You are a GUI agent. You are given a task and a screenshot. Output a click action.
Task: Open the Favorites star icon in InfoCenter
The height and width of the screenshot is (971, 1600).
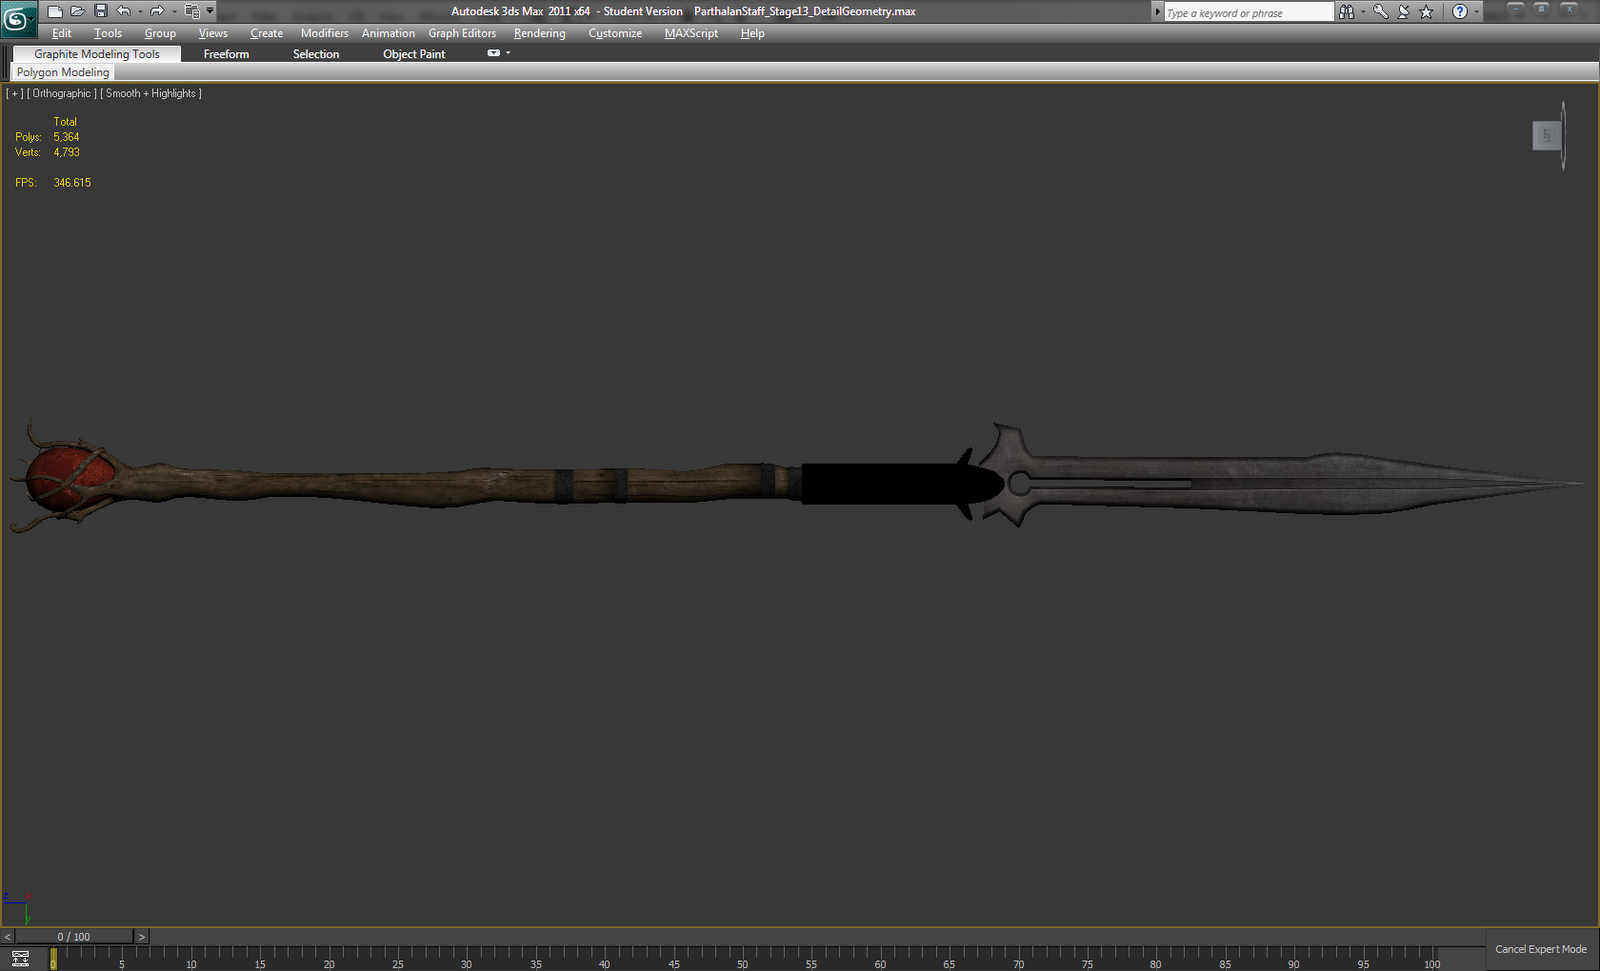1425,11
